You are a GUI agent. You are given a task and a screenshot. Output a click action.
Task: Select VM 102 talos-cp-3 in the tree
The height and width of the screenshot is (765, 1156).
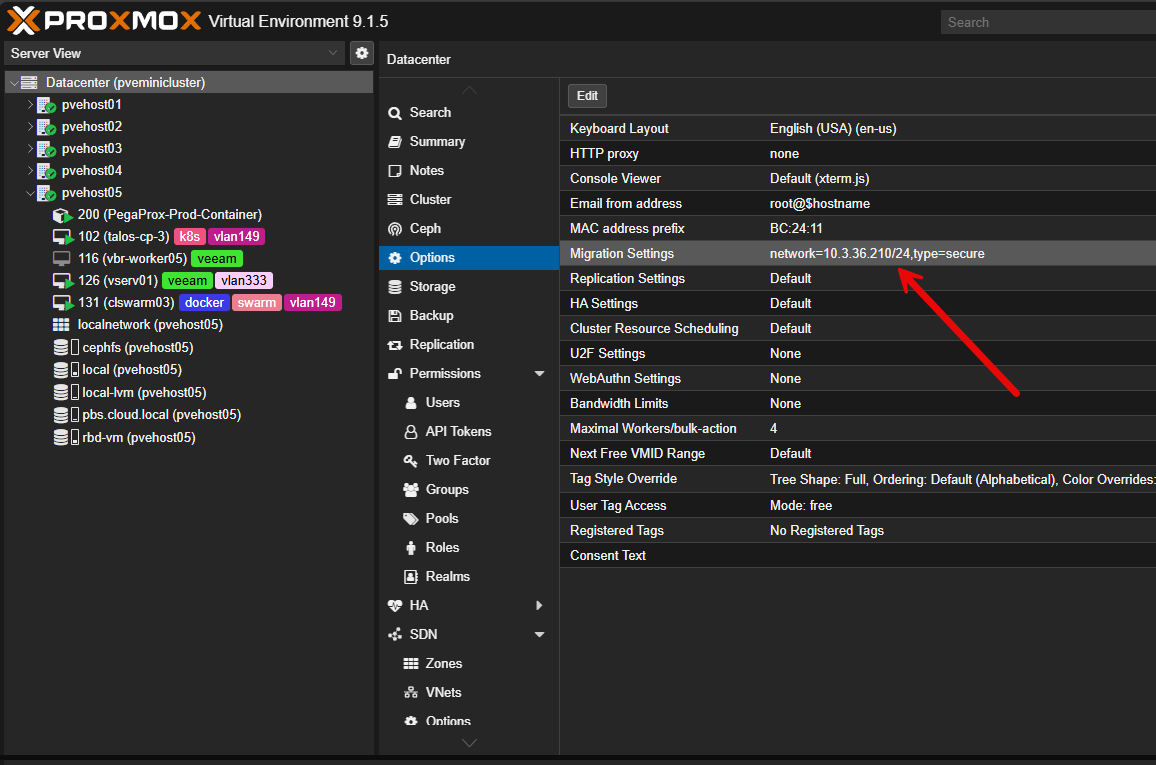click(x=123, y=237)
